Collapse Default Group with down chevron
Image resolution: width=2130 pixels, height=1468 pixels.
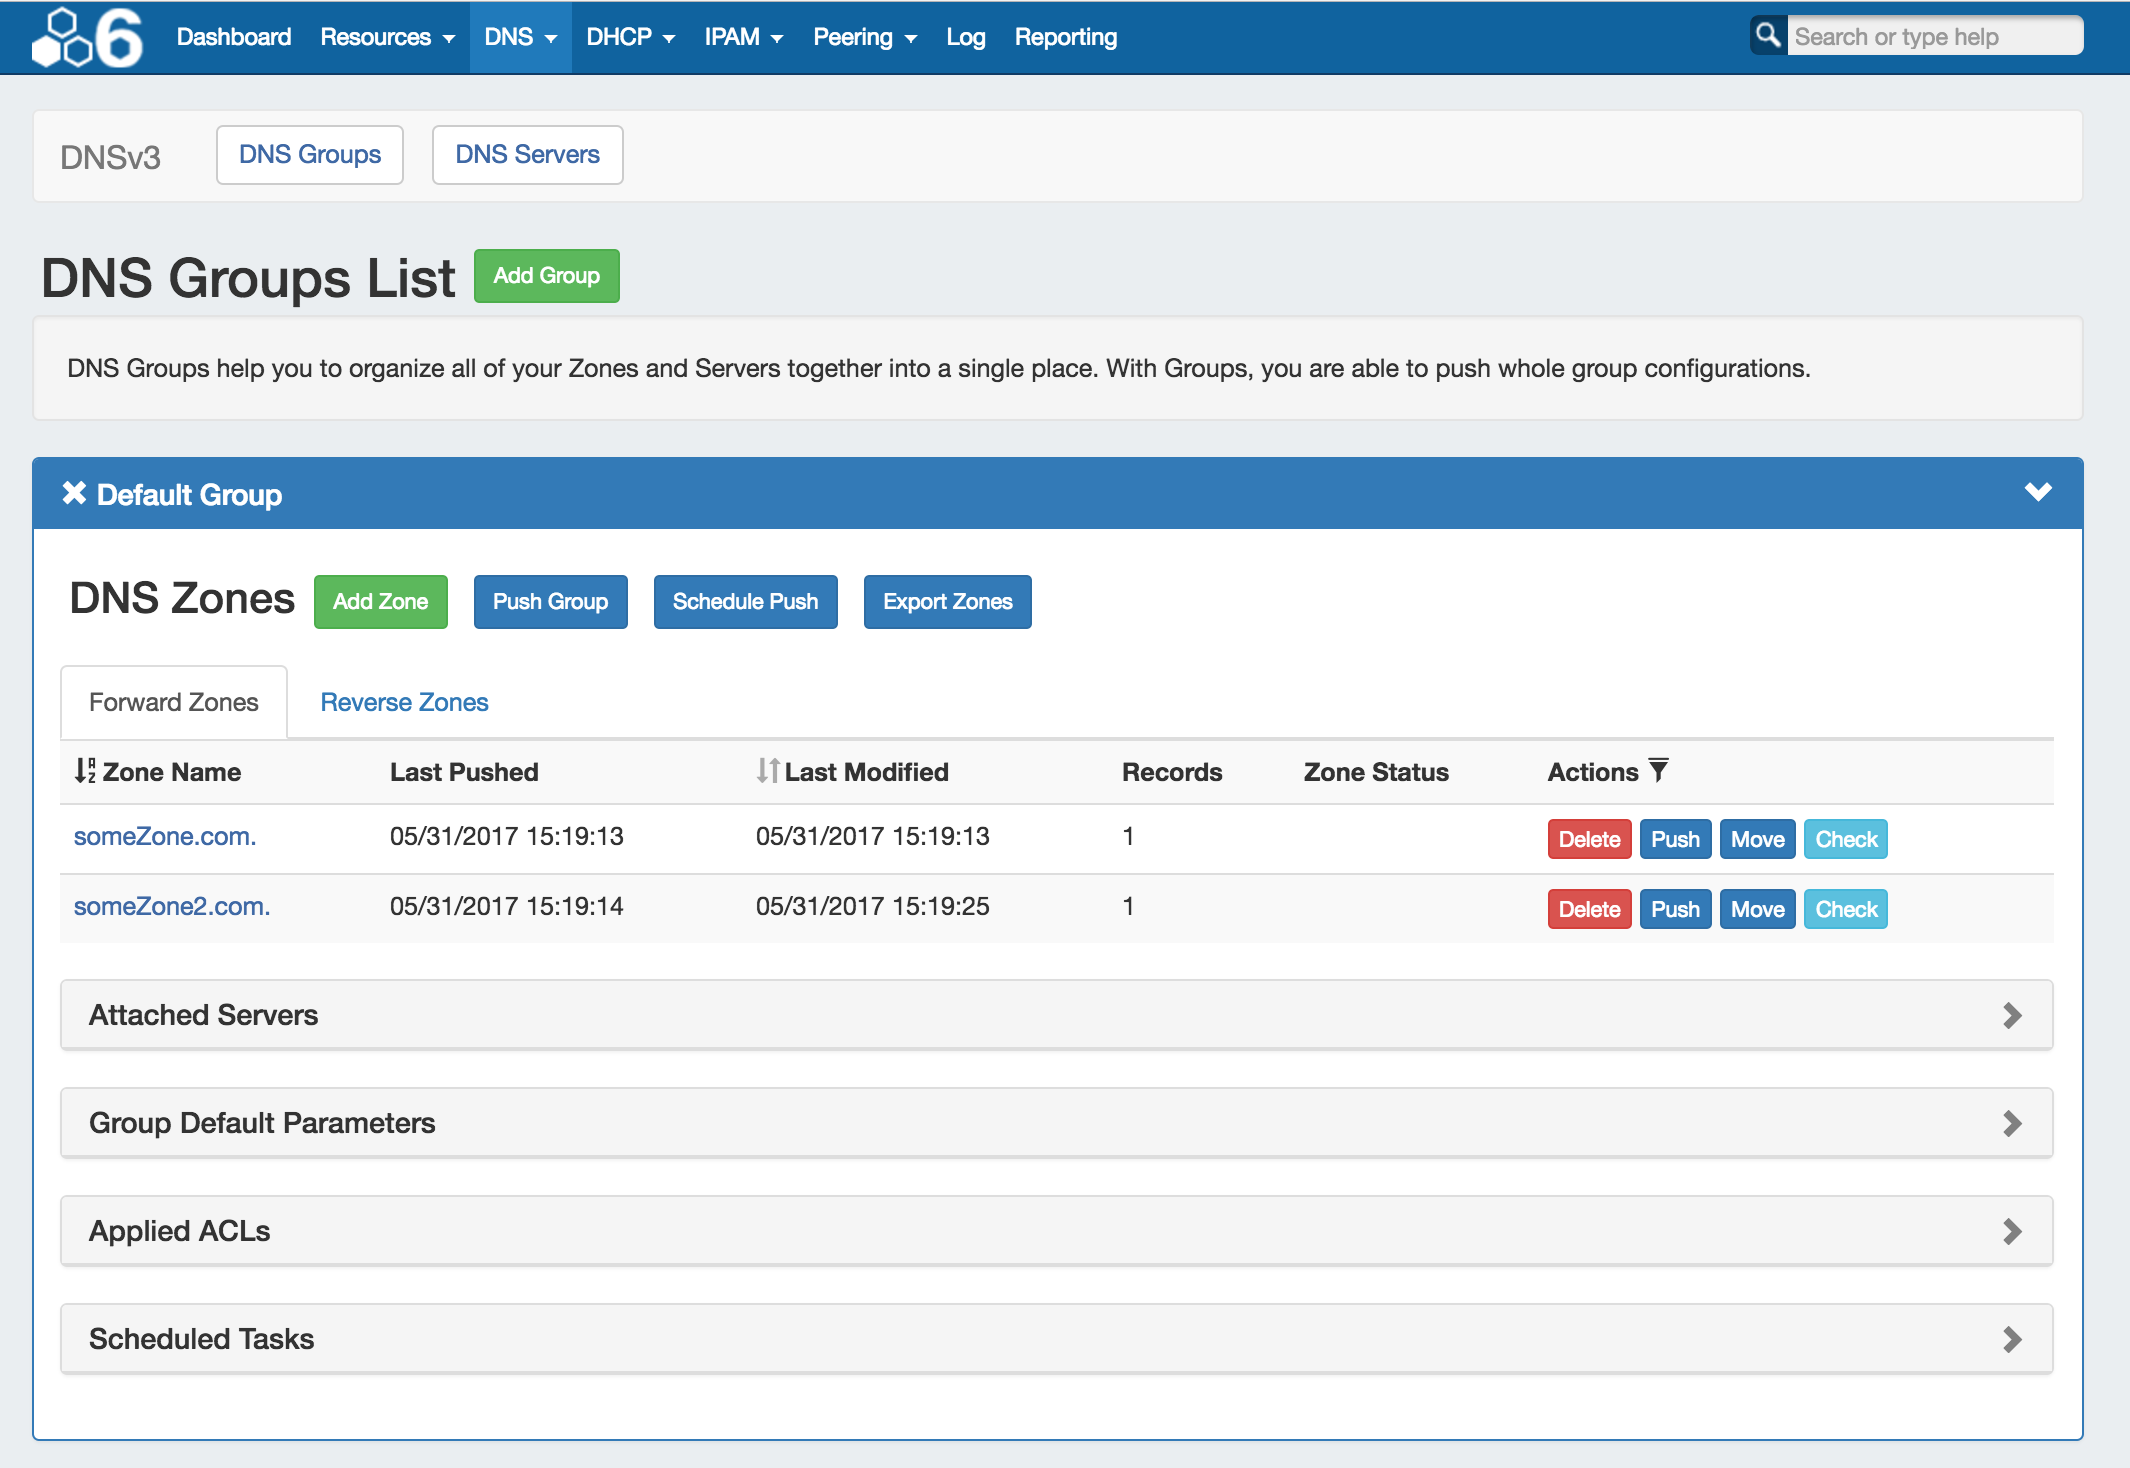pyautogui.click(x=2037, y=492)
